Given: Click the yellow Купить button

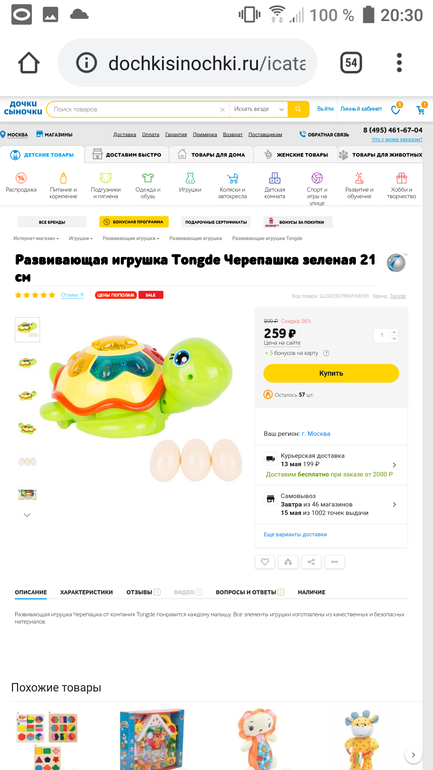Looking at the screenshot, I should pos(331,373).
